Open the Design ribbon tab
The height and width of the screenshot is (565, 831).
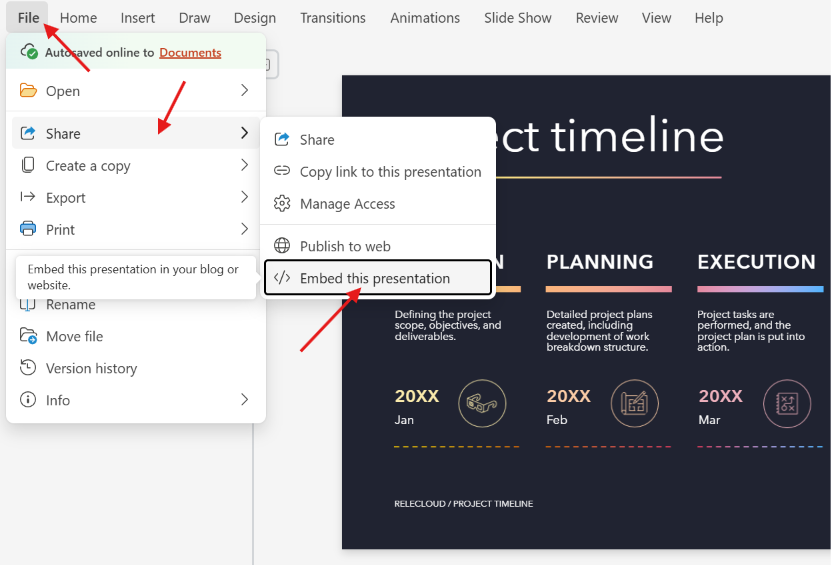(x=255, y=18)
